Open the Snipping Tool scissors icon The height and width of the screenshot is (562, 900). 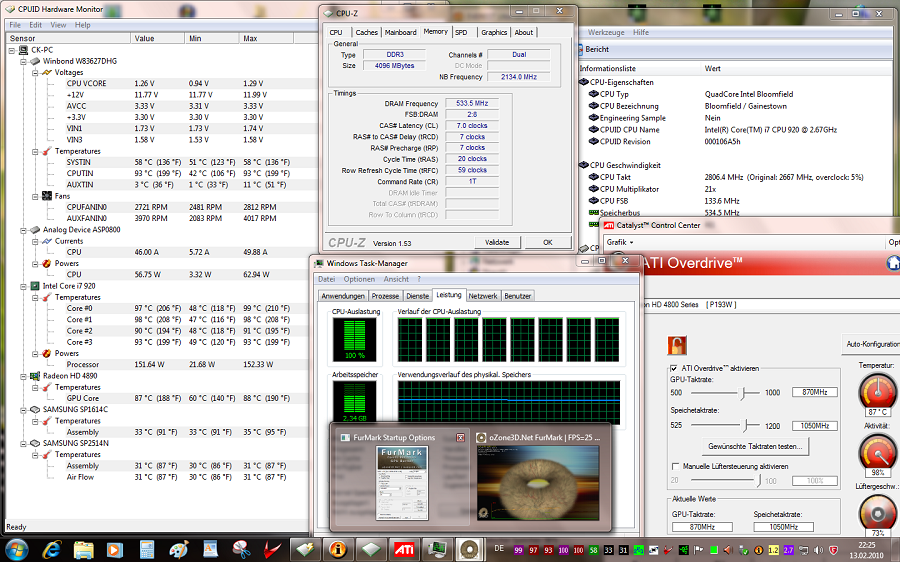[x=242, y=550]
